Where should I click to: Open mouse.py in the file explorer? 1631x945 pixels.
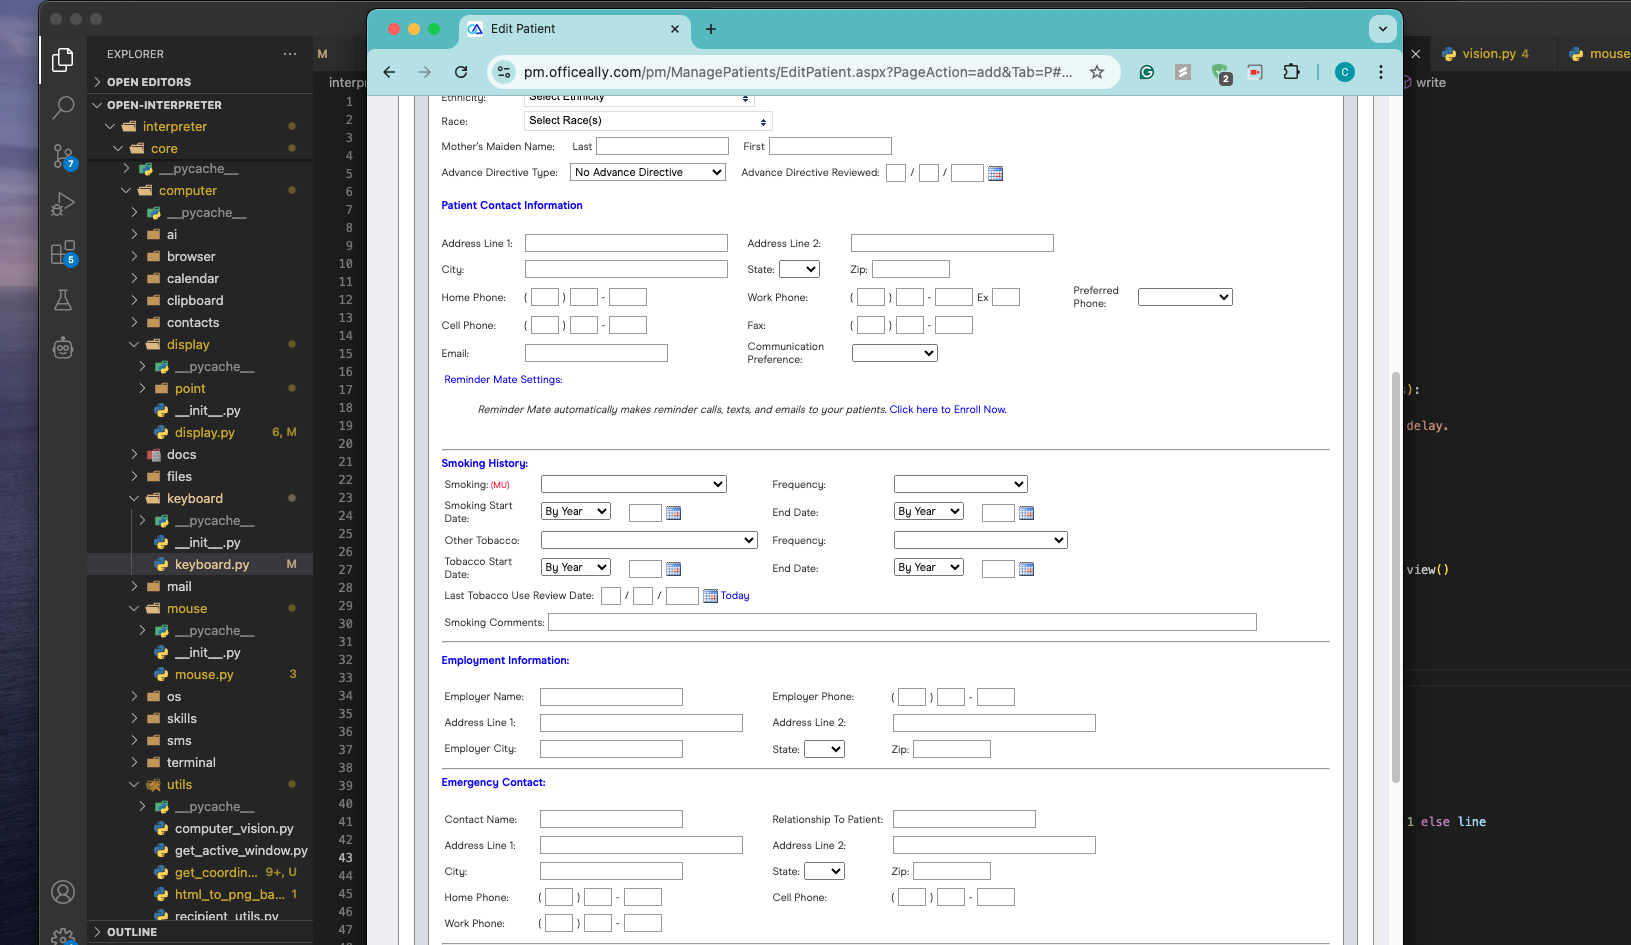204,675
